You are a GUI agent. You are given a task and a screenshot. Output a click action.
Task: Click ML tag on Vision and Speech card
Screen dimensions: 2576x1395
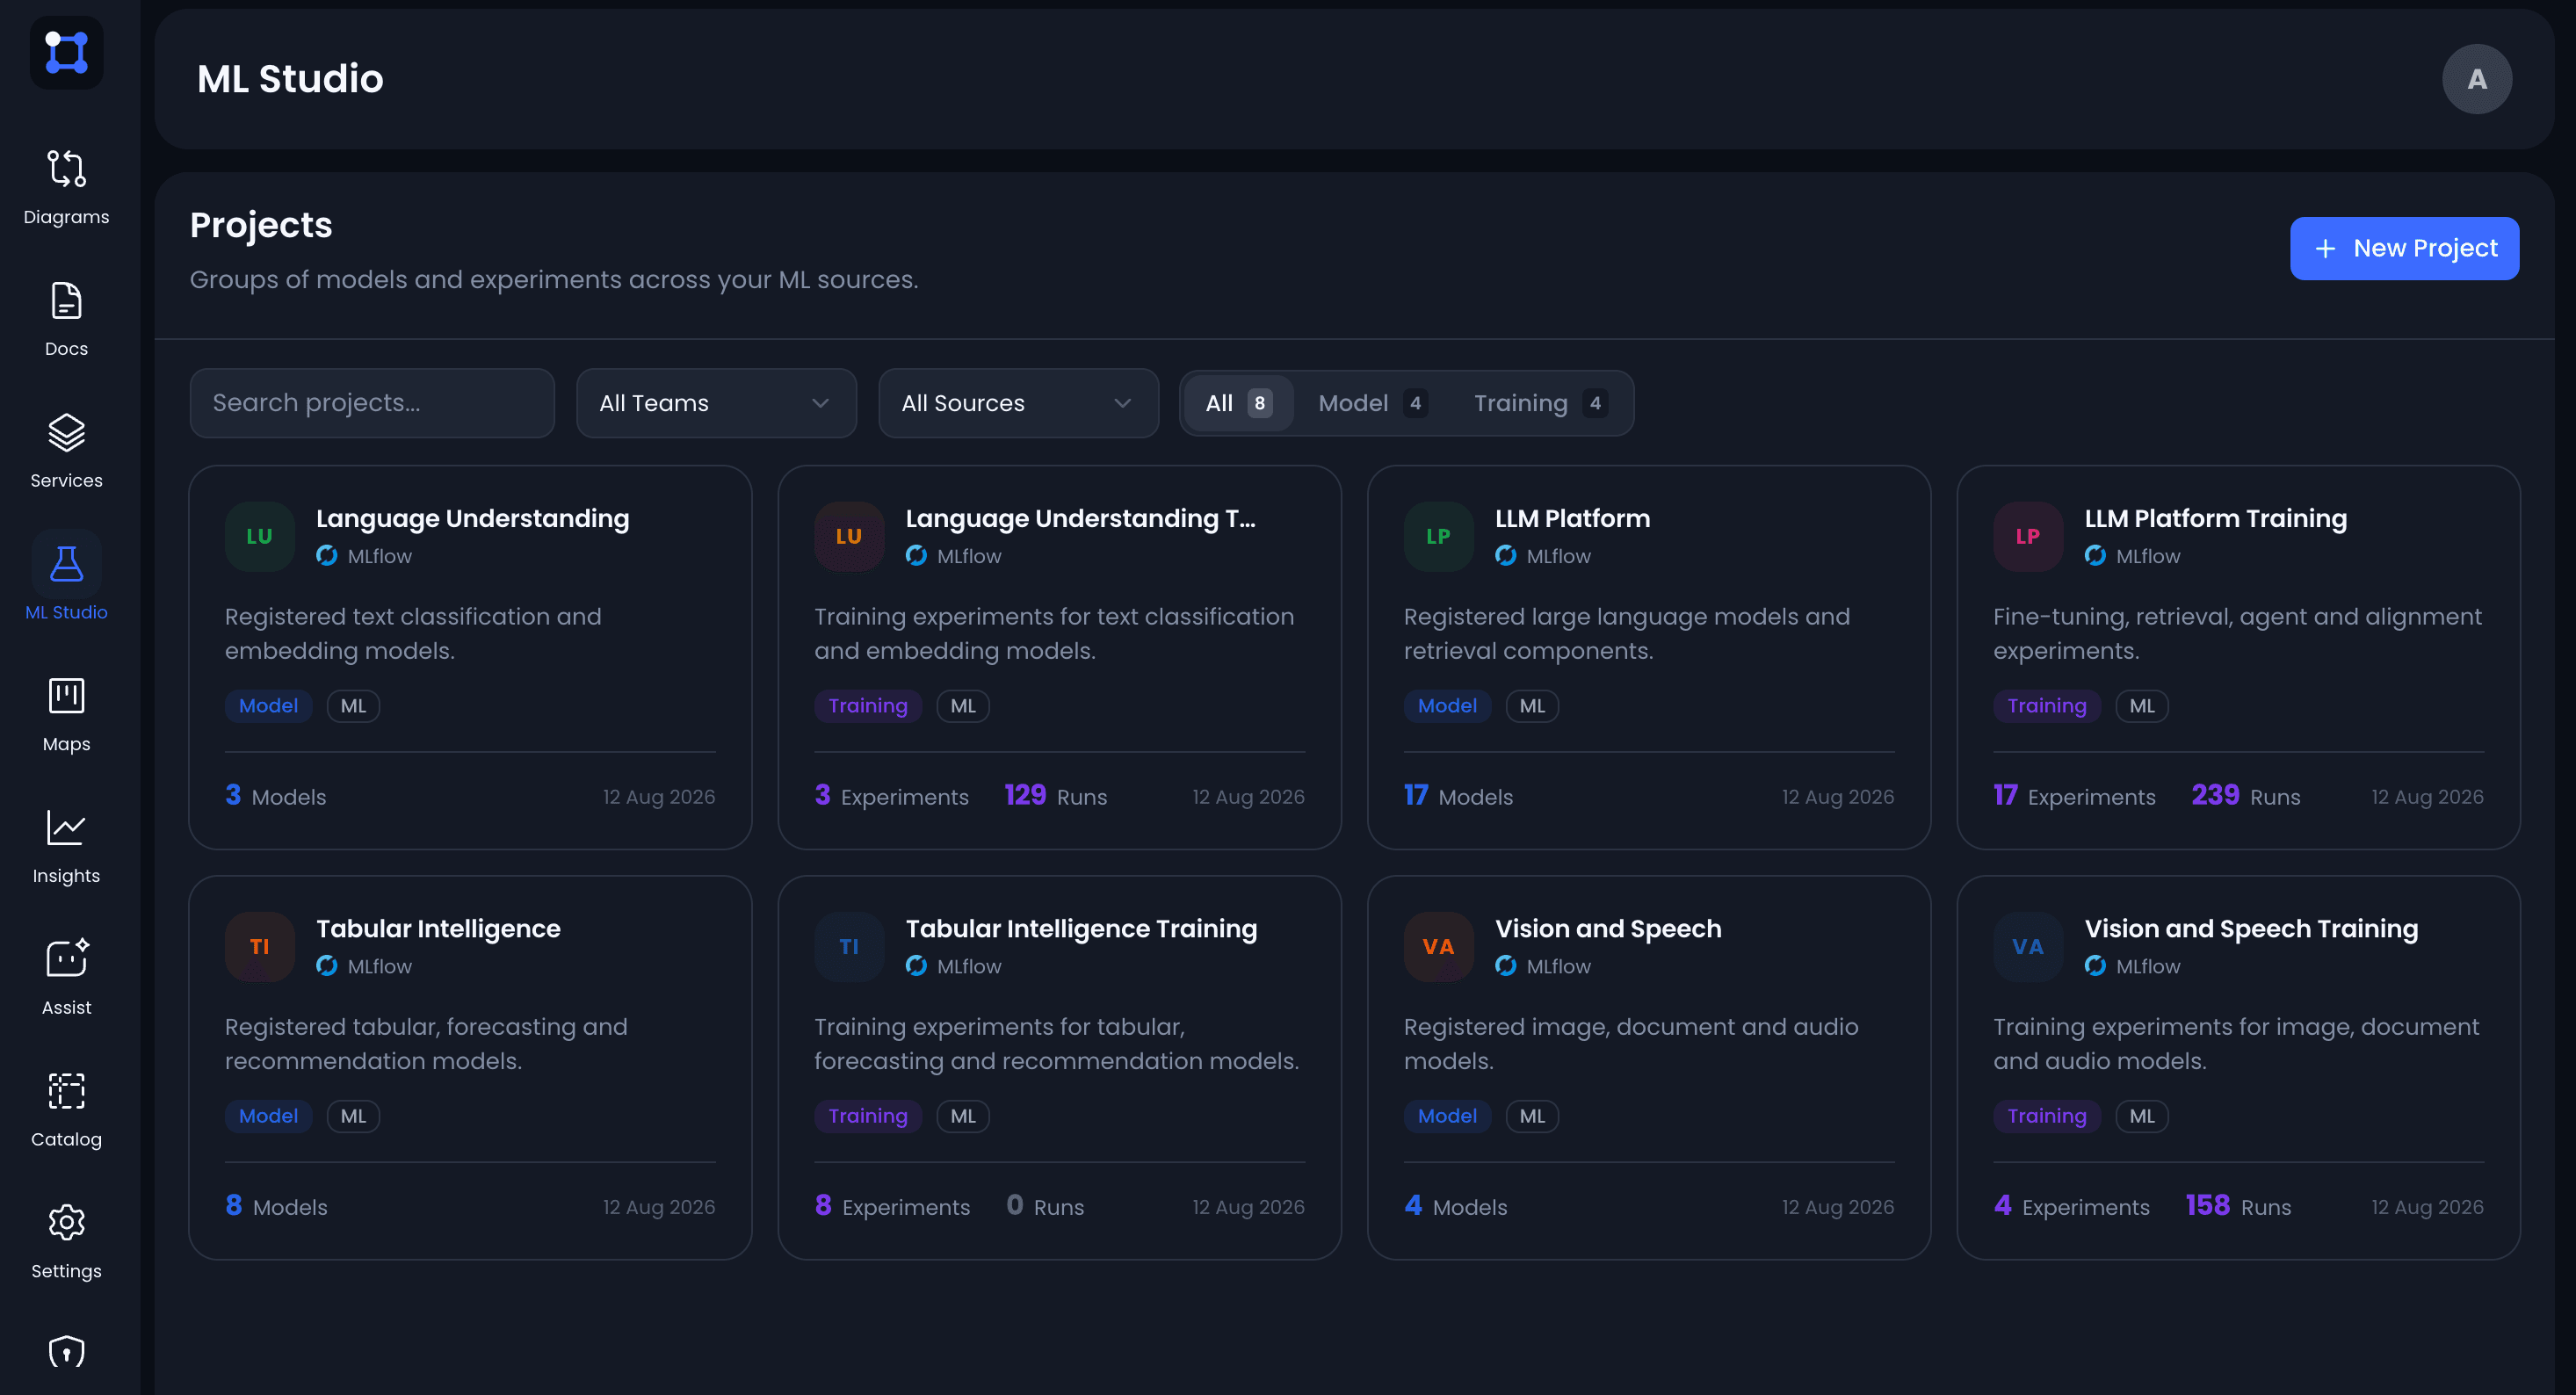(x=1532, y=1116)
